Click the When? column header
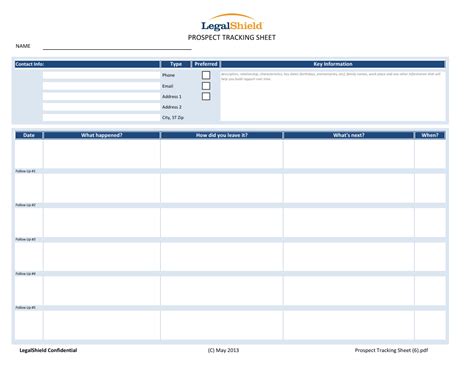Image resolution: width=474 pixels, height=366 pixels. tap(430, 135)
